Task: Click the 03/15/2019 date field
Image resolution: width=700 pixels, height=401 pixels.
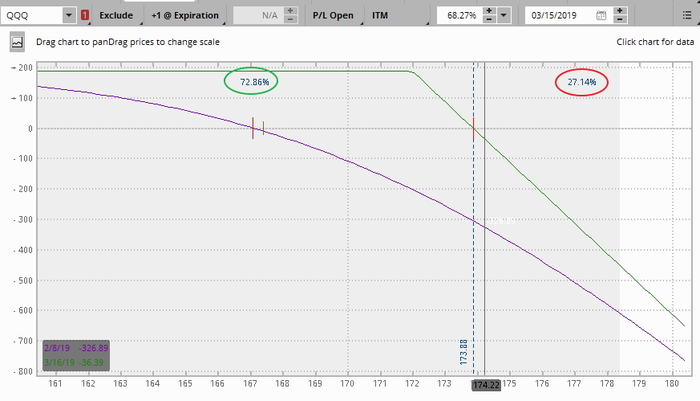Action: 560,15
